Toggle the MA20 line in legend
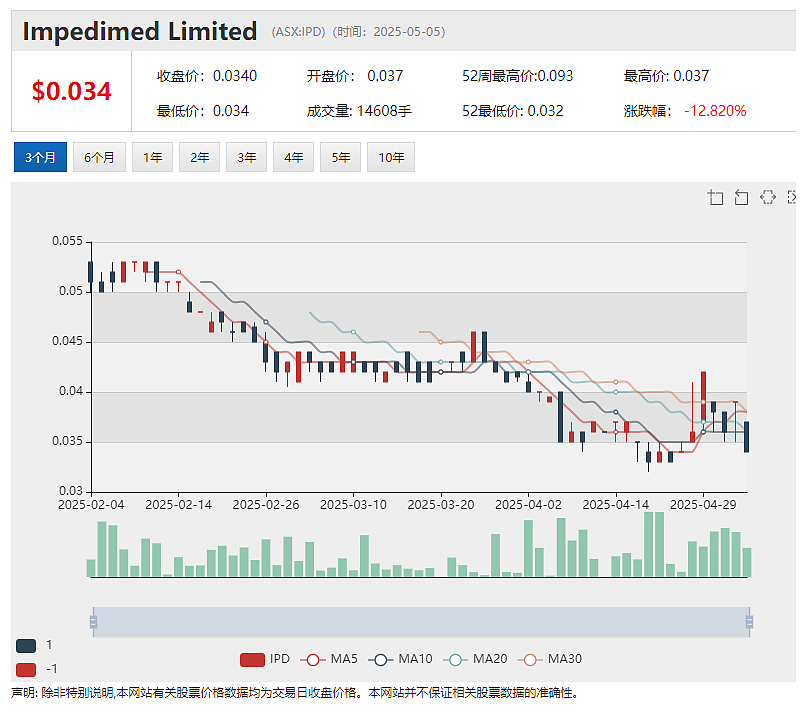Viewport: 809px width, 723px height. tap(475, 659)
